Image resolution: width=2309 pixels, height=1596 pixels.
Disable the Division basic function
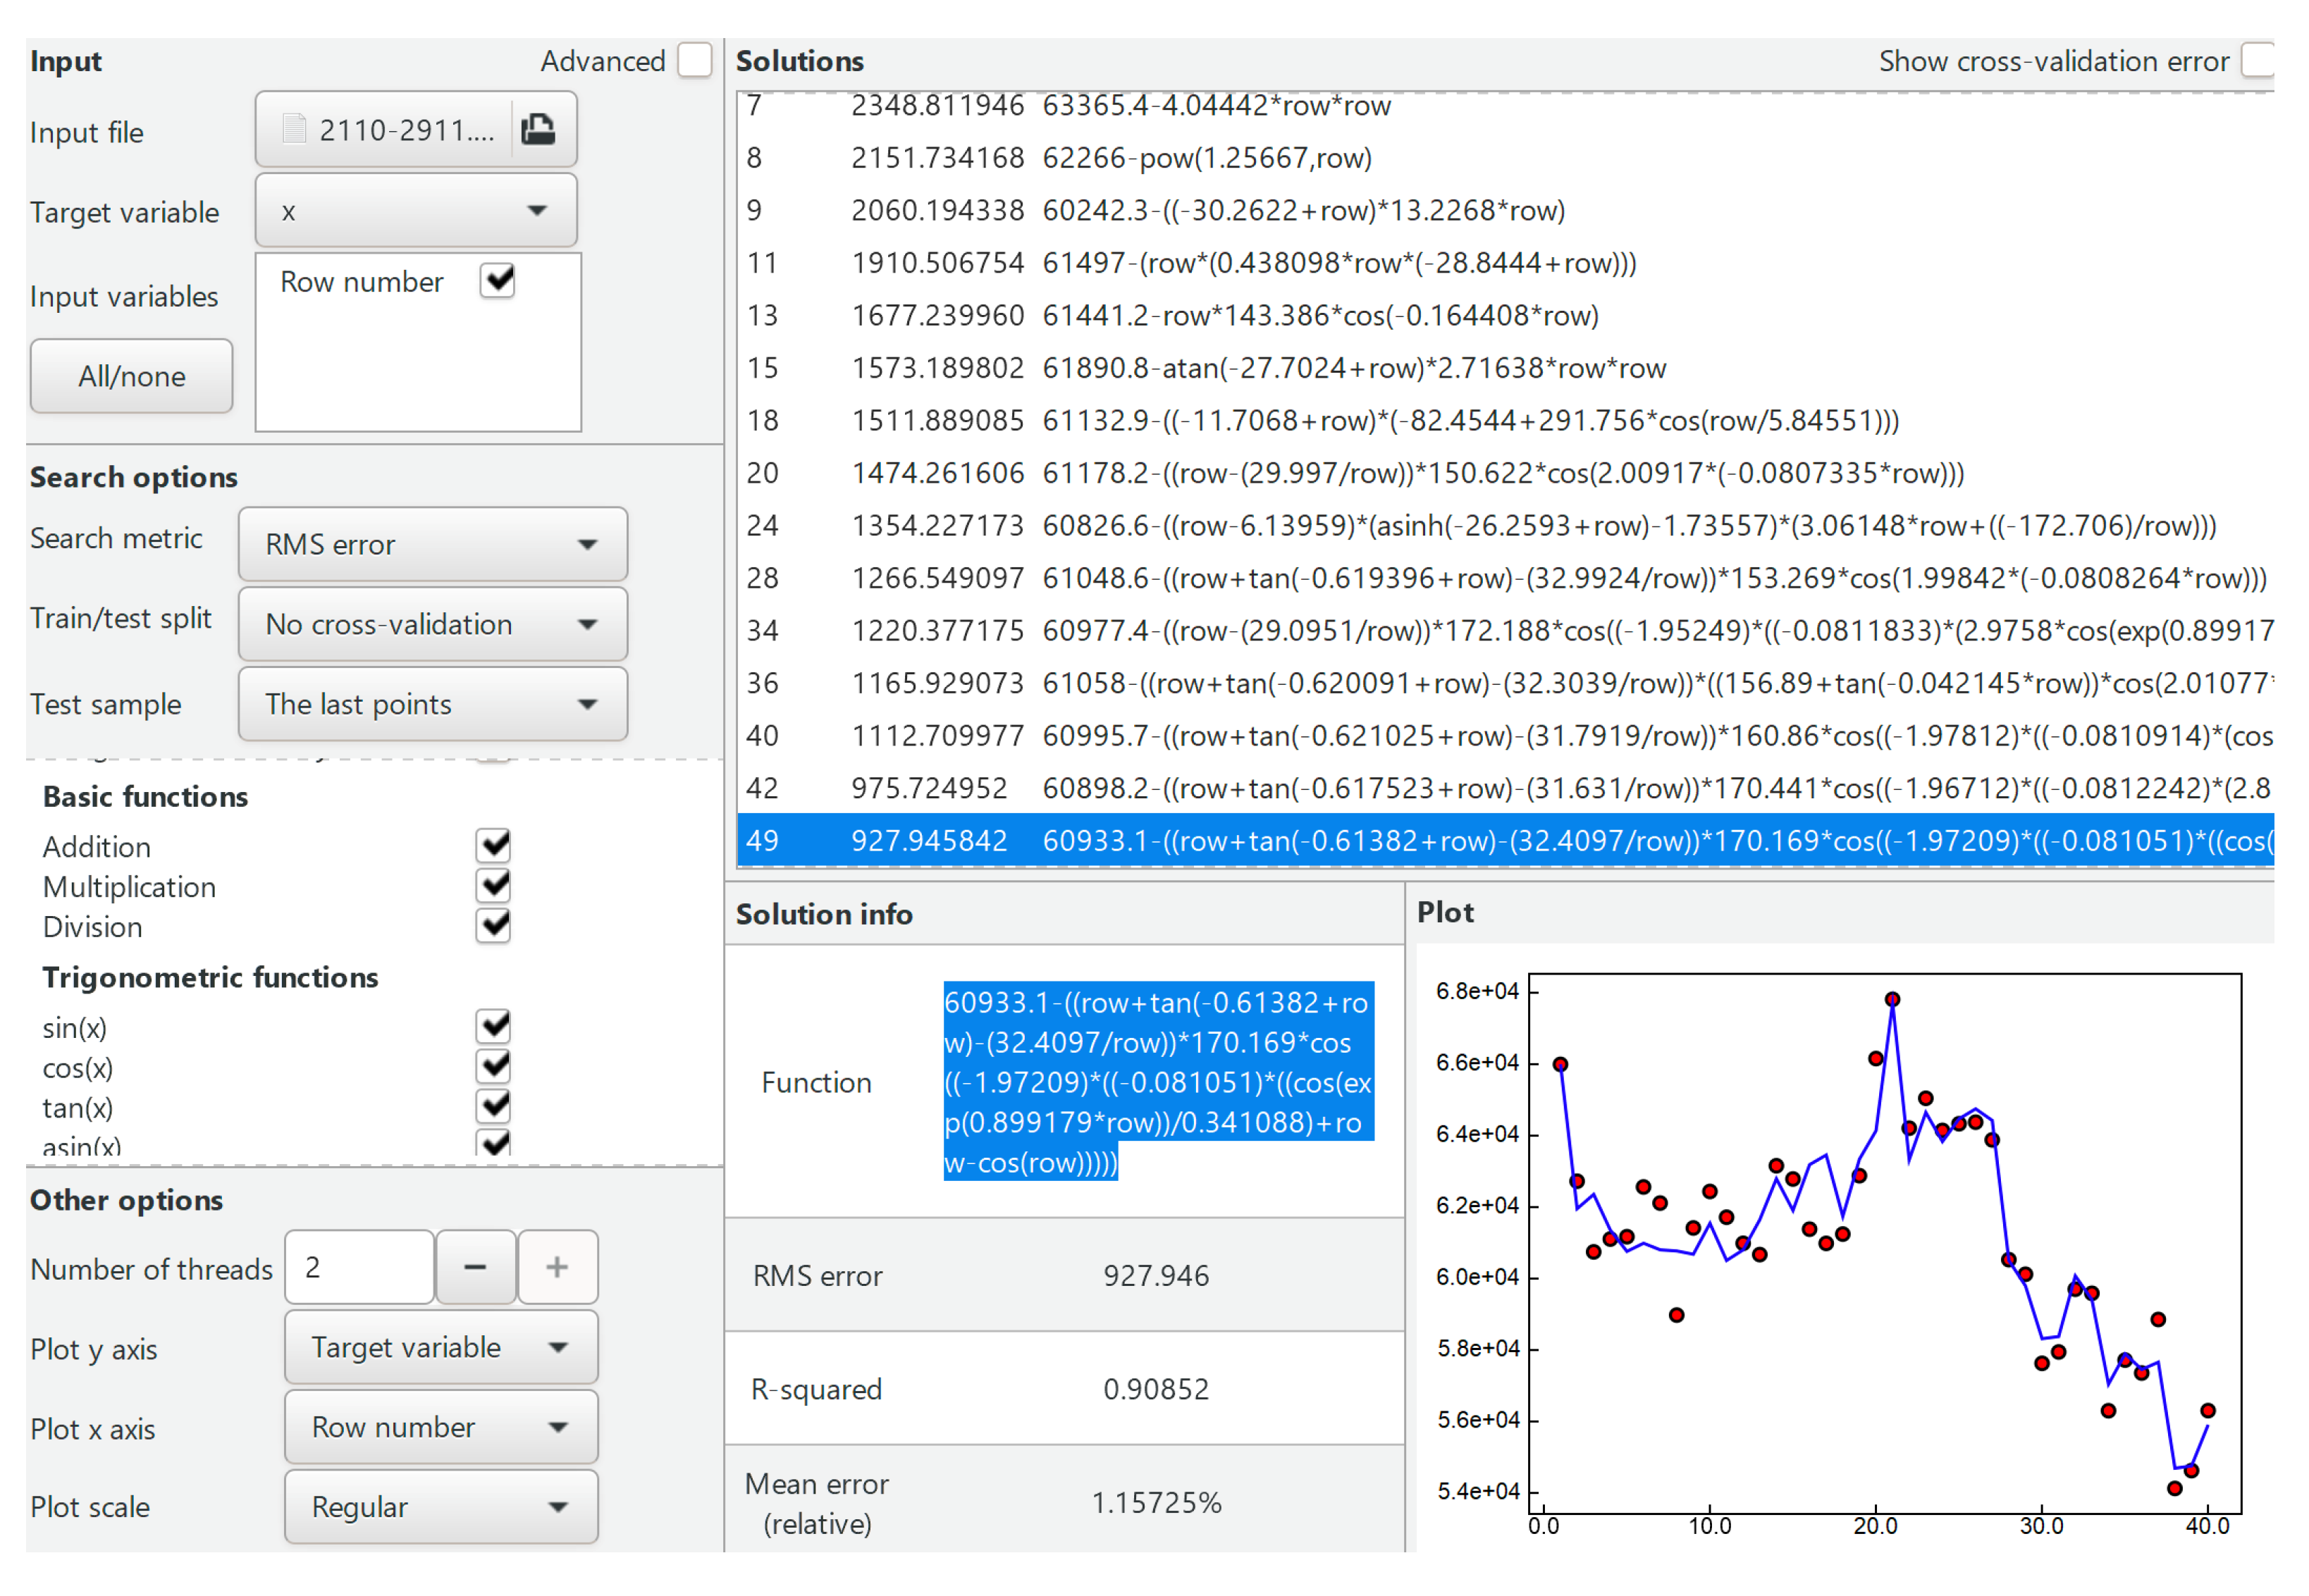493,926
